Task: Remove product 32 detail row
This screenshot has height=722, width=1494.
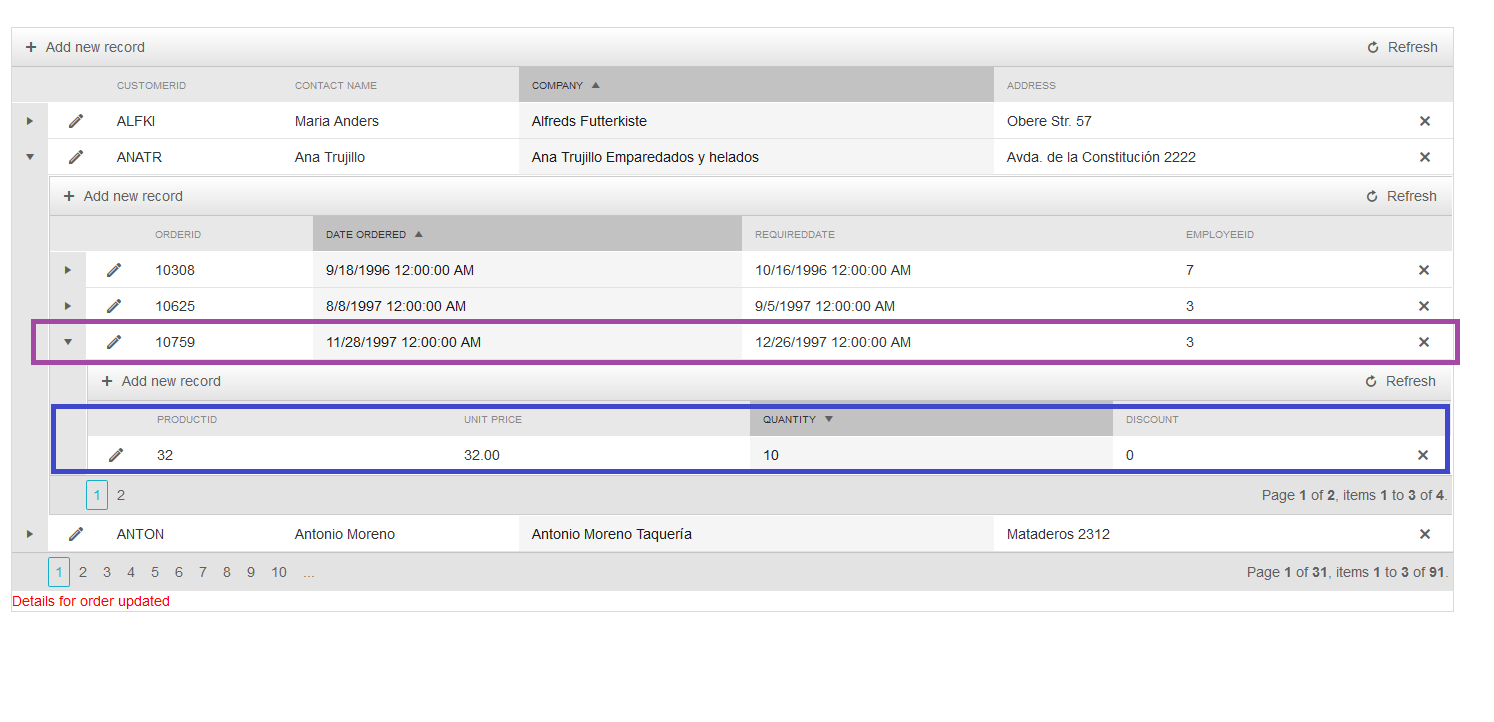Action: click(x=1423, y=455)
